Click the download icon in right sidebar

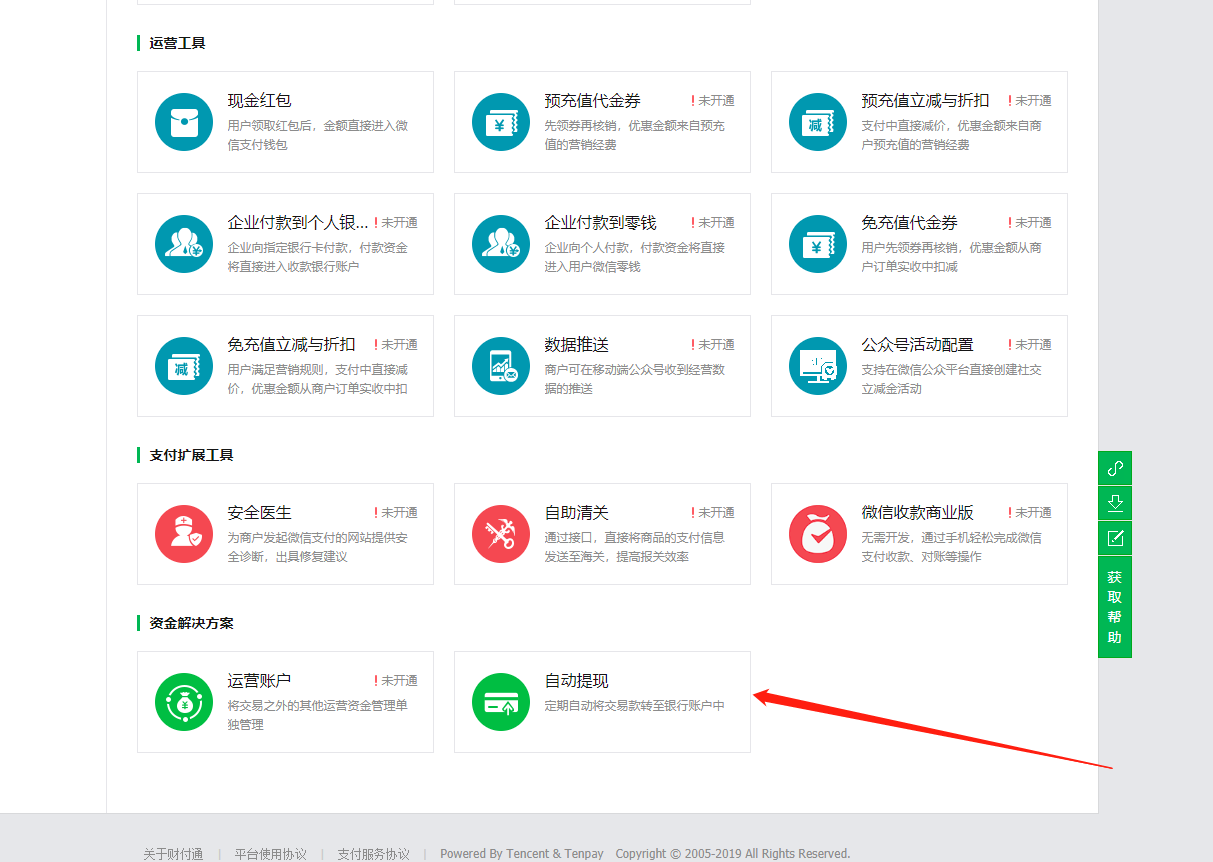(x=1115, y=503)
